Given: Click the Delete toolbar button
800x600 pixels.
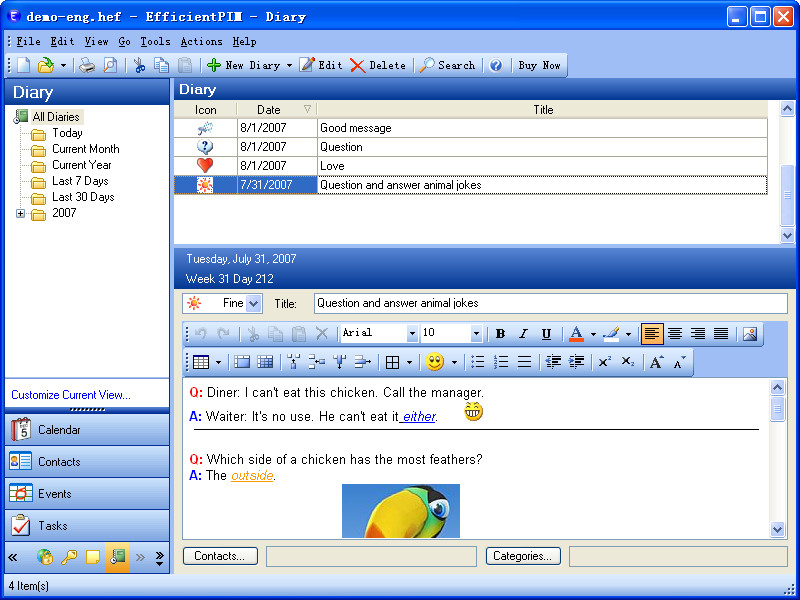Looking at the screenshot, I should (x=378, y=65).
